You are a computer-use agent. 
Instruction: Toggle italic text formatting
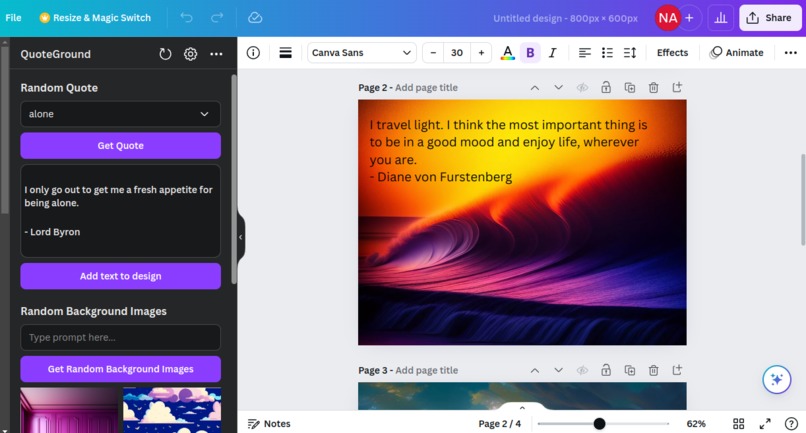coord(553,52)
